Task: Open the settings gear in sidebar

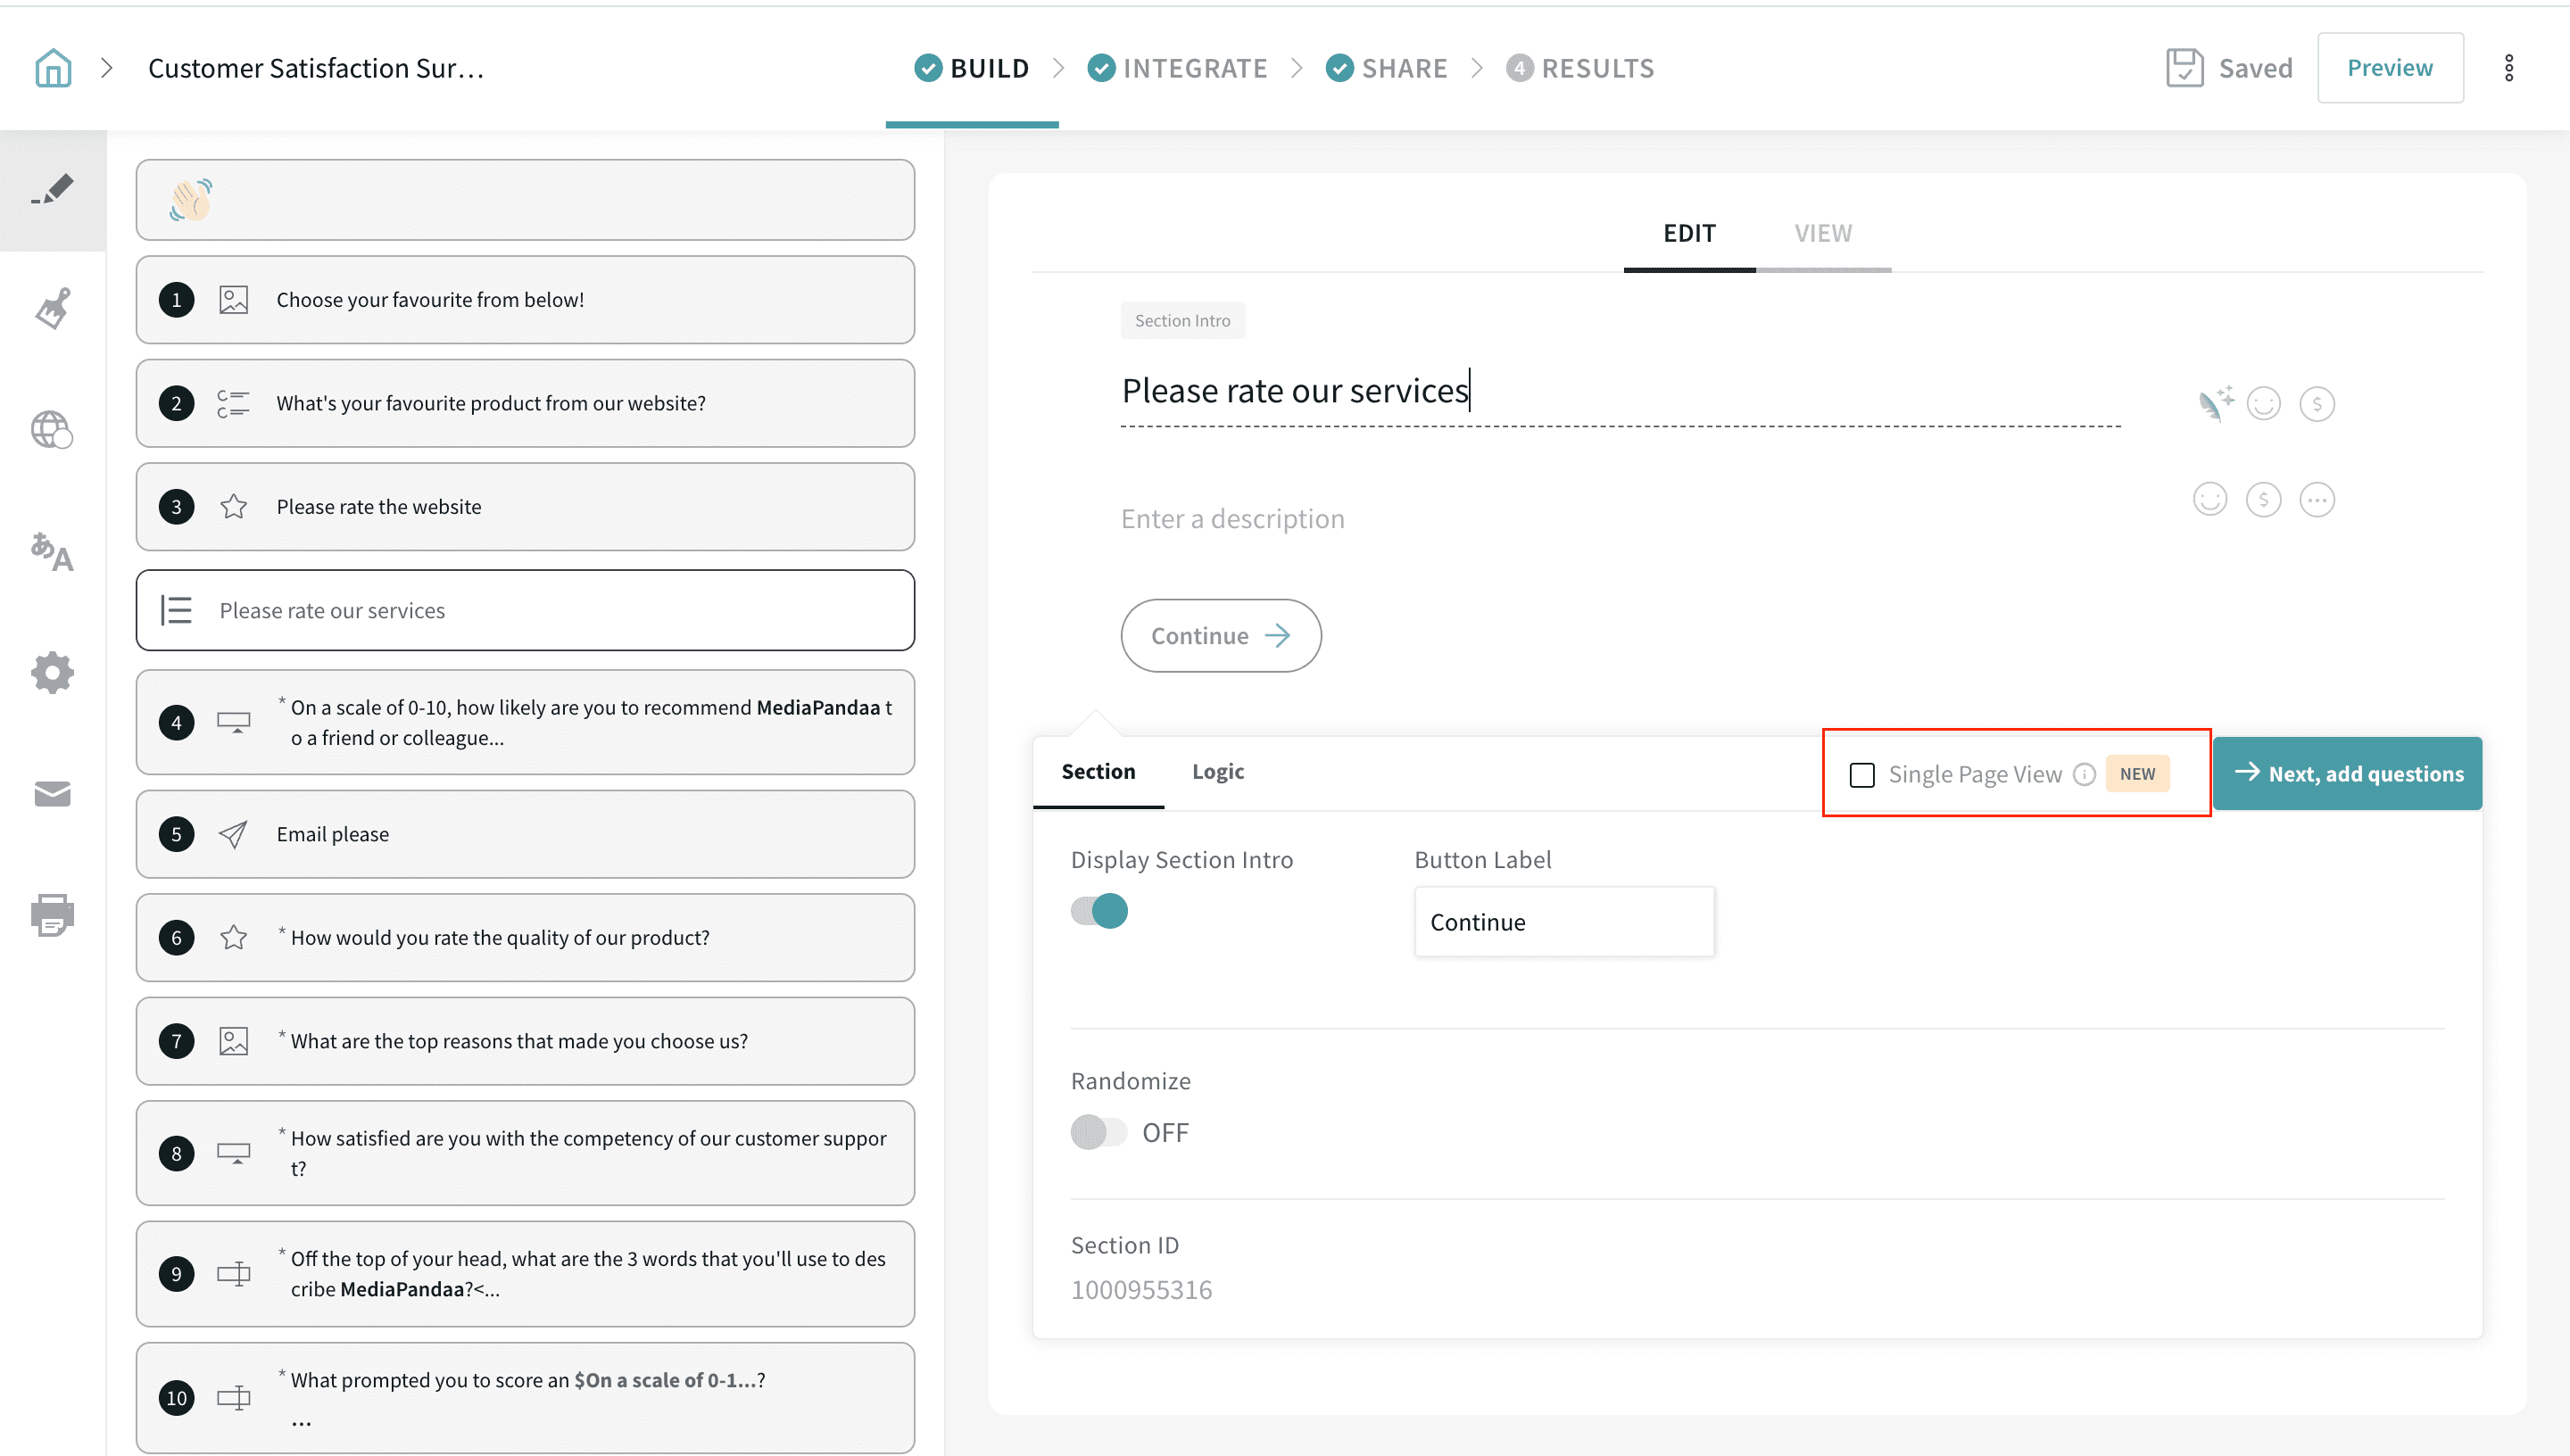Action: pyautogui.click(x=53, y=673)
